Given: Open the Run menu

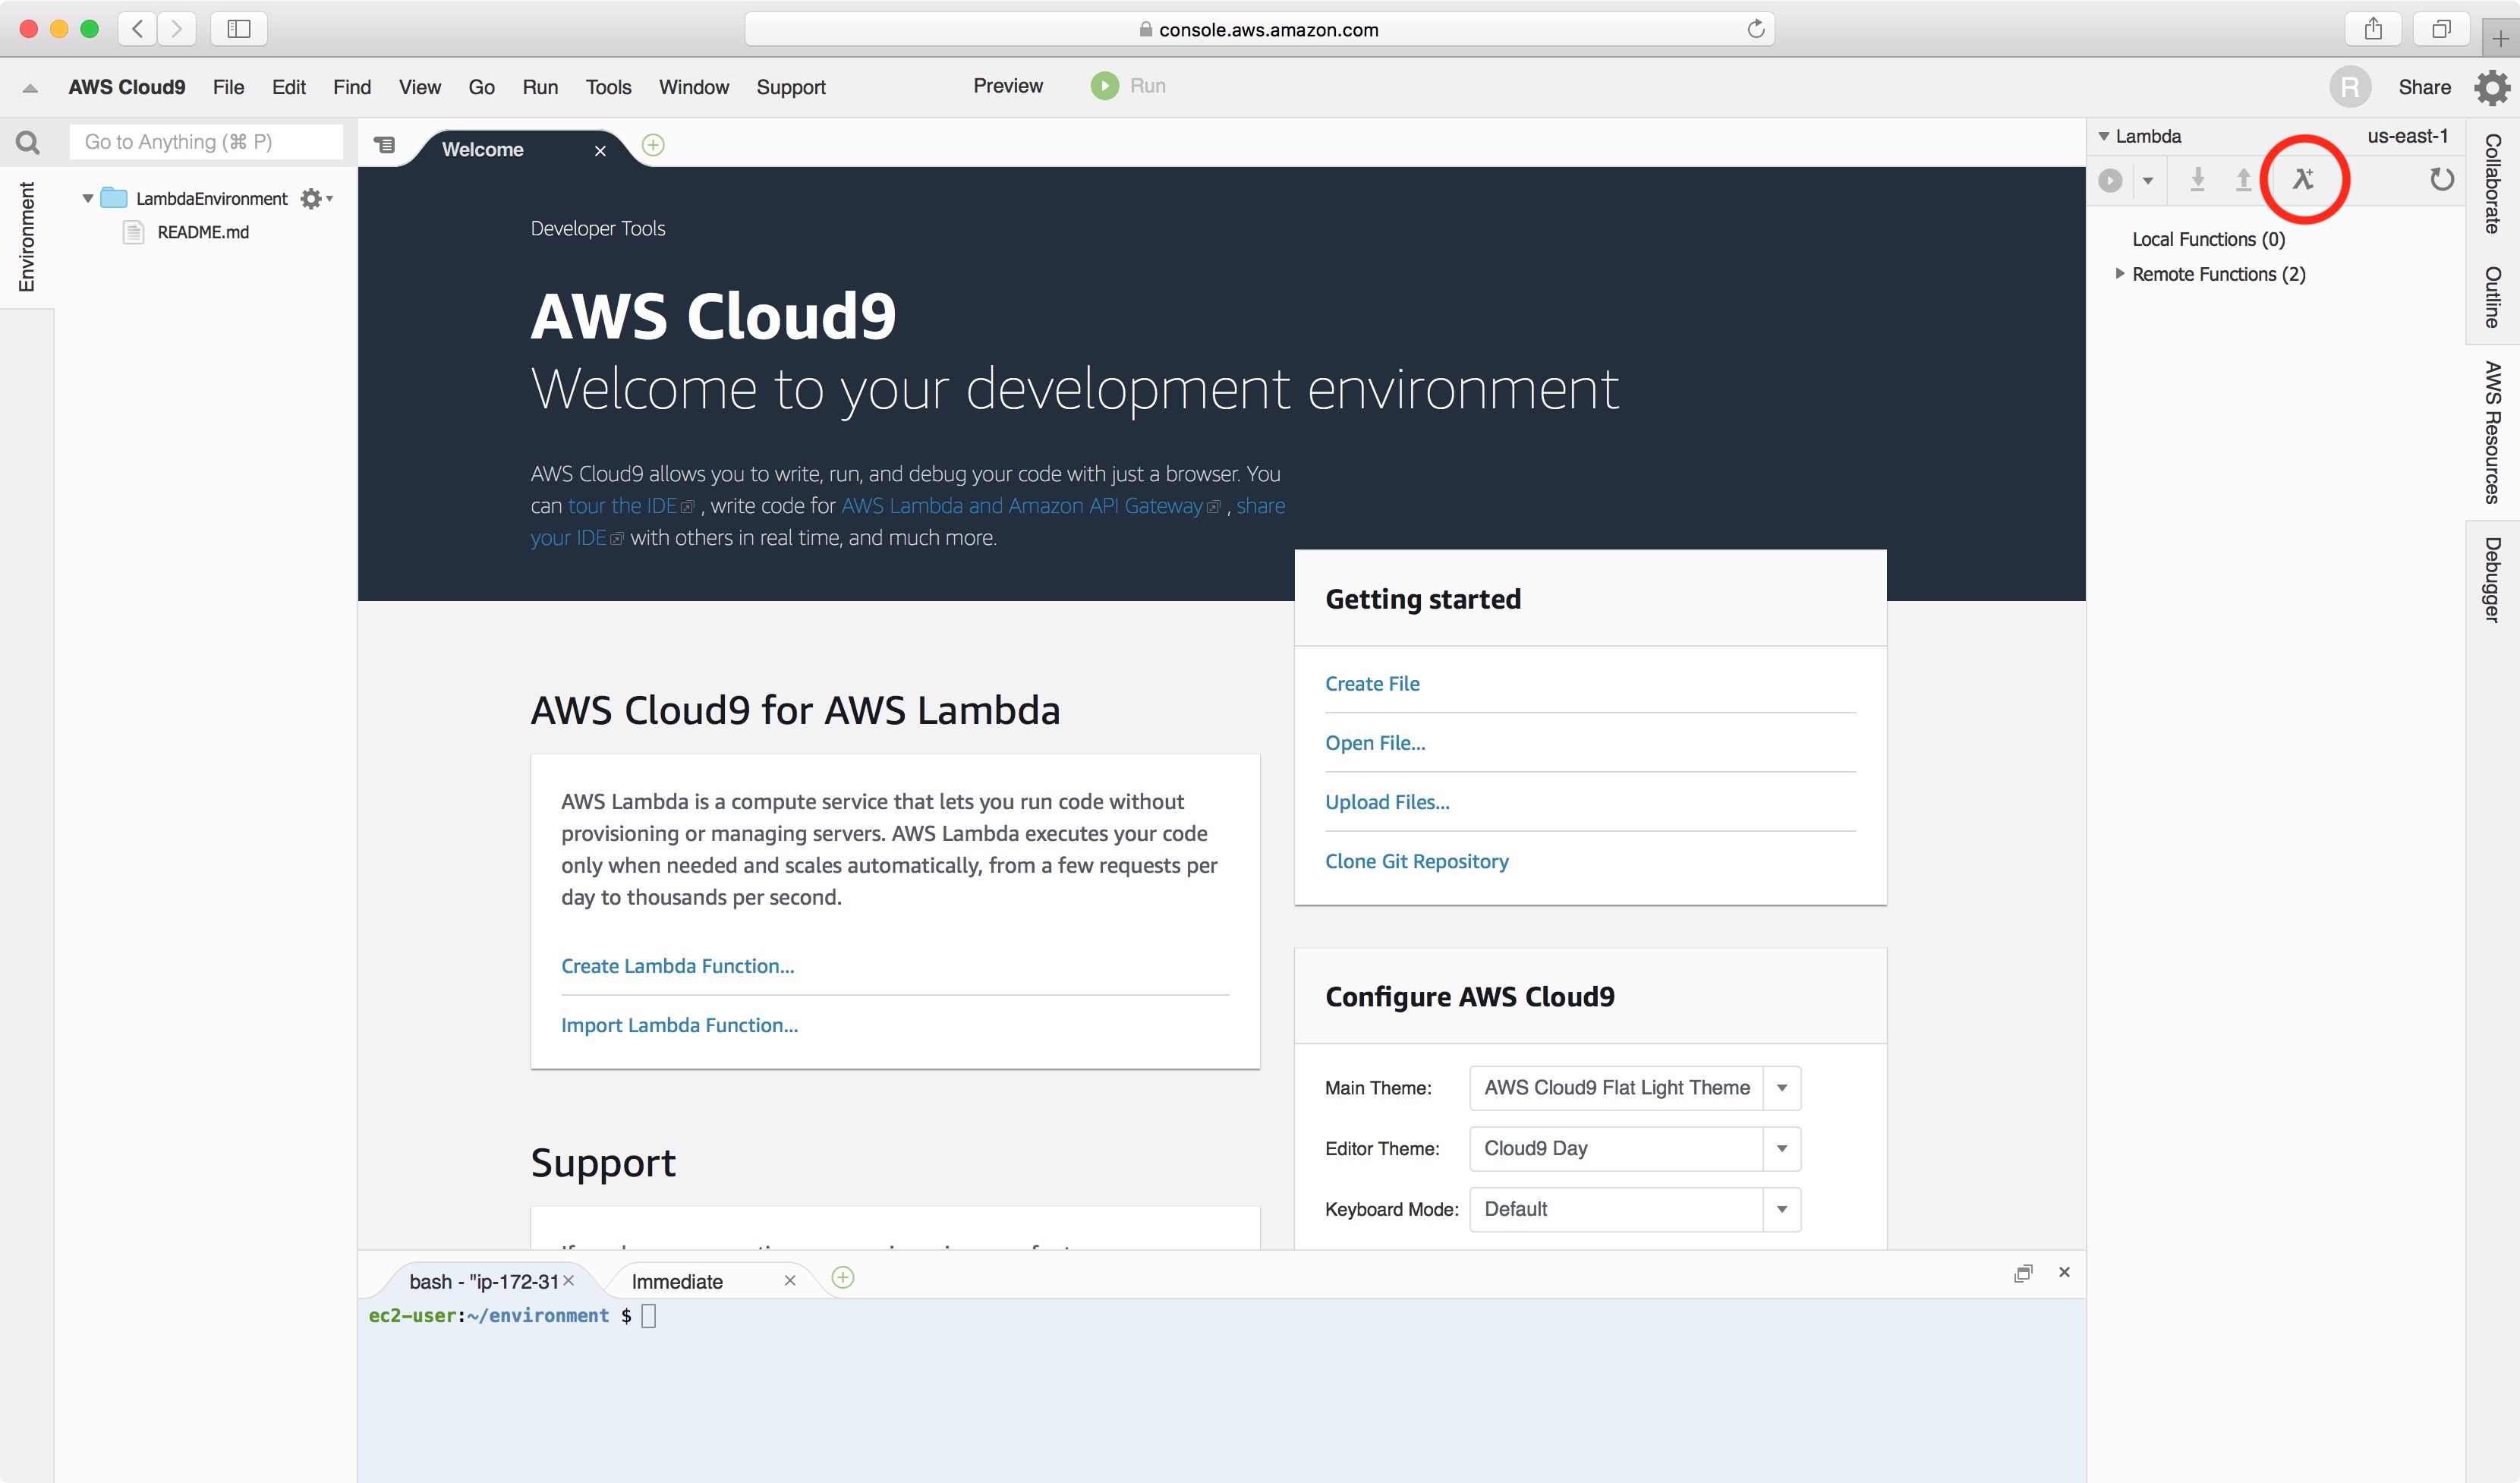Looking at the screenshot, I should 540,87.
